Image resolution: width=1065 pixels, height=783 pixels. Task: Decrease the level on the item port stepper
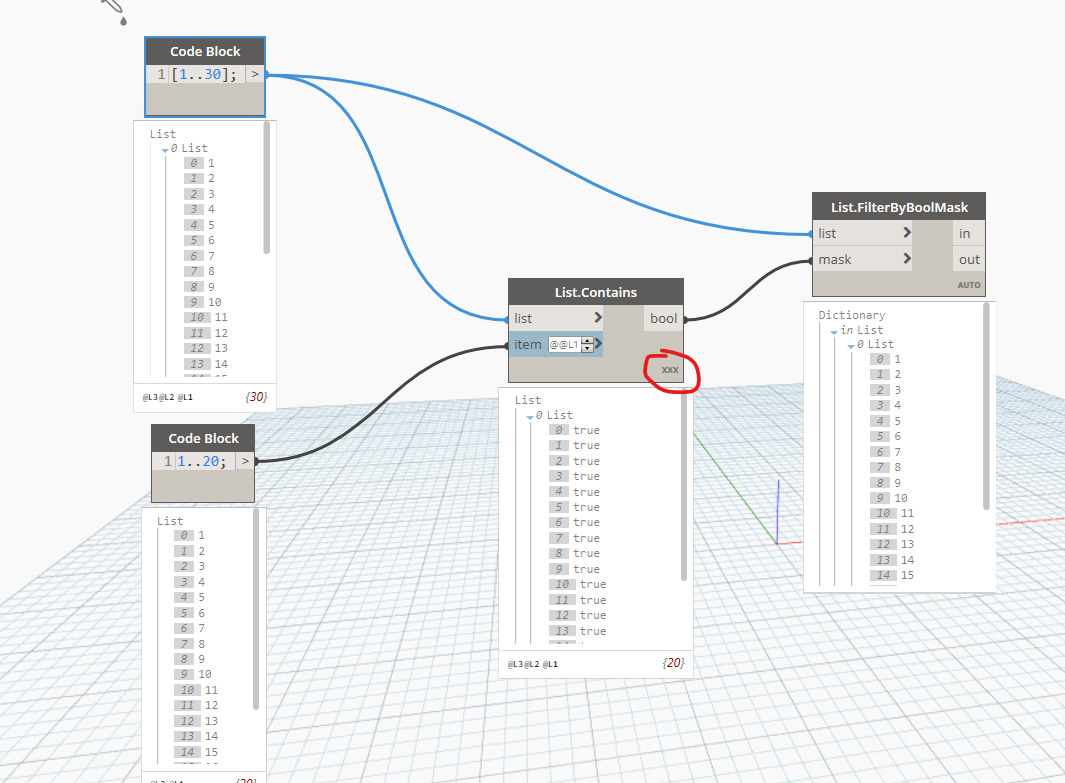[588, 348]
